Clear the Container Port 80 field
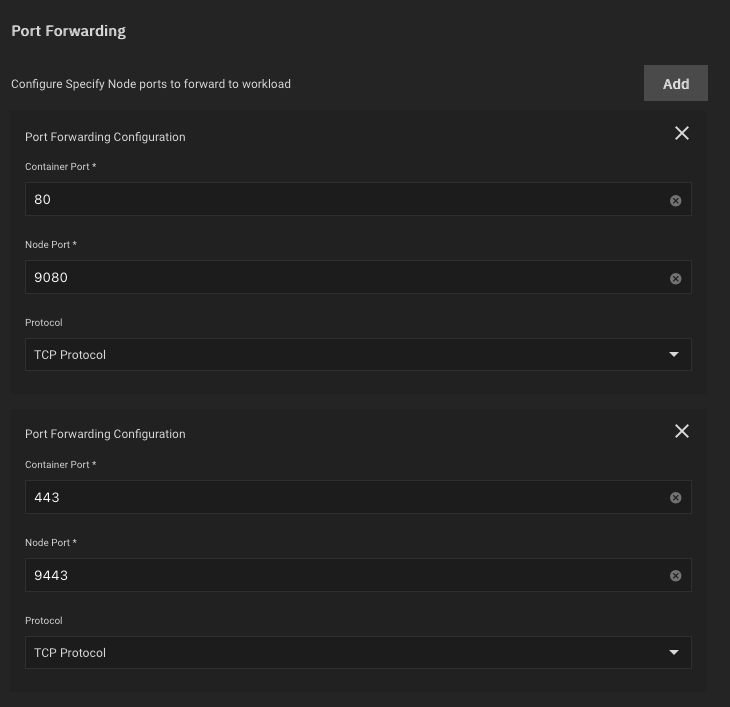The image size is (730, 707). tap(676, 201)
